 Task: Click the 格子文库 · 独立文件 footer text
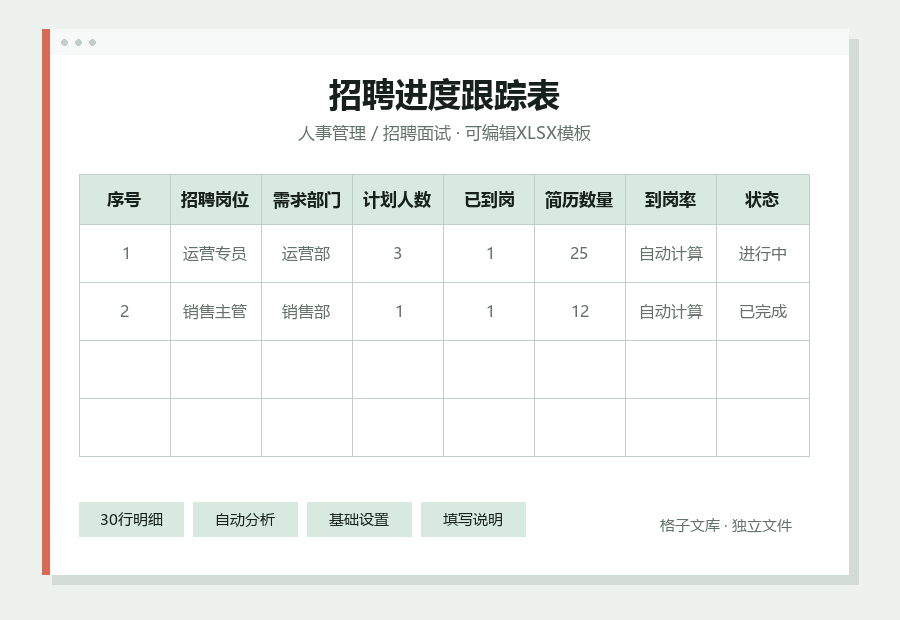click(x=726, y=526)
